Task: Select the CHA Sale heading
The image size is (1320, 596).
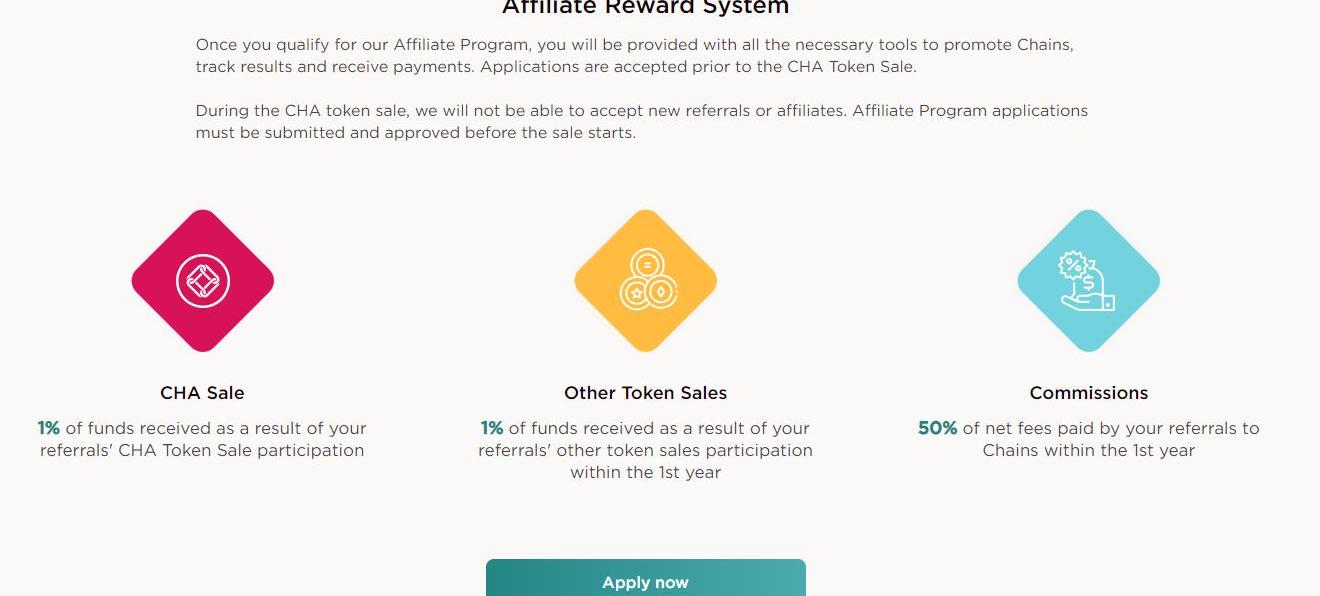Action: pyautogui.click(x=202, y=393)
